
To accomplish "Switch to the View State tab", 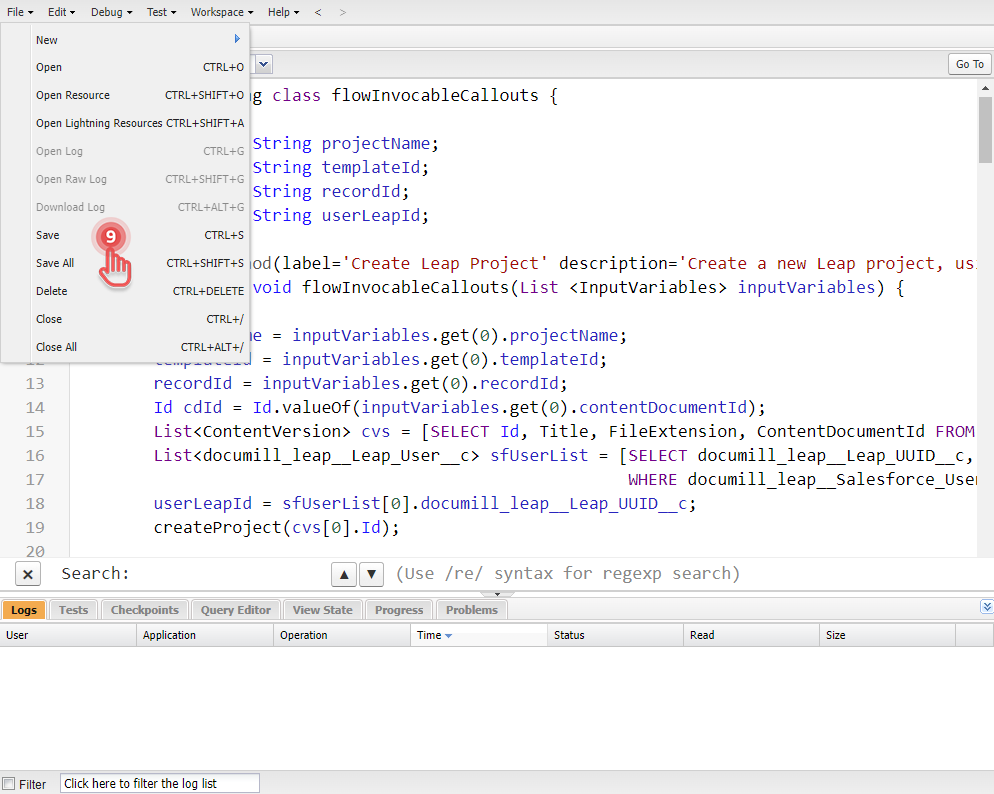I will click(321, 609).
